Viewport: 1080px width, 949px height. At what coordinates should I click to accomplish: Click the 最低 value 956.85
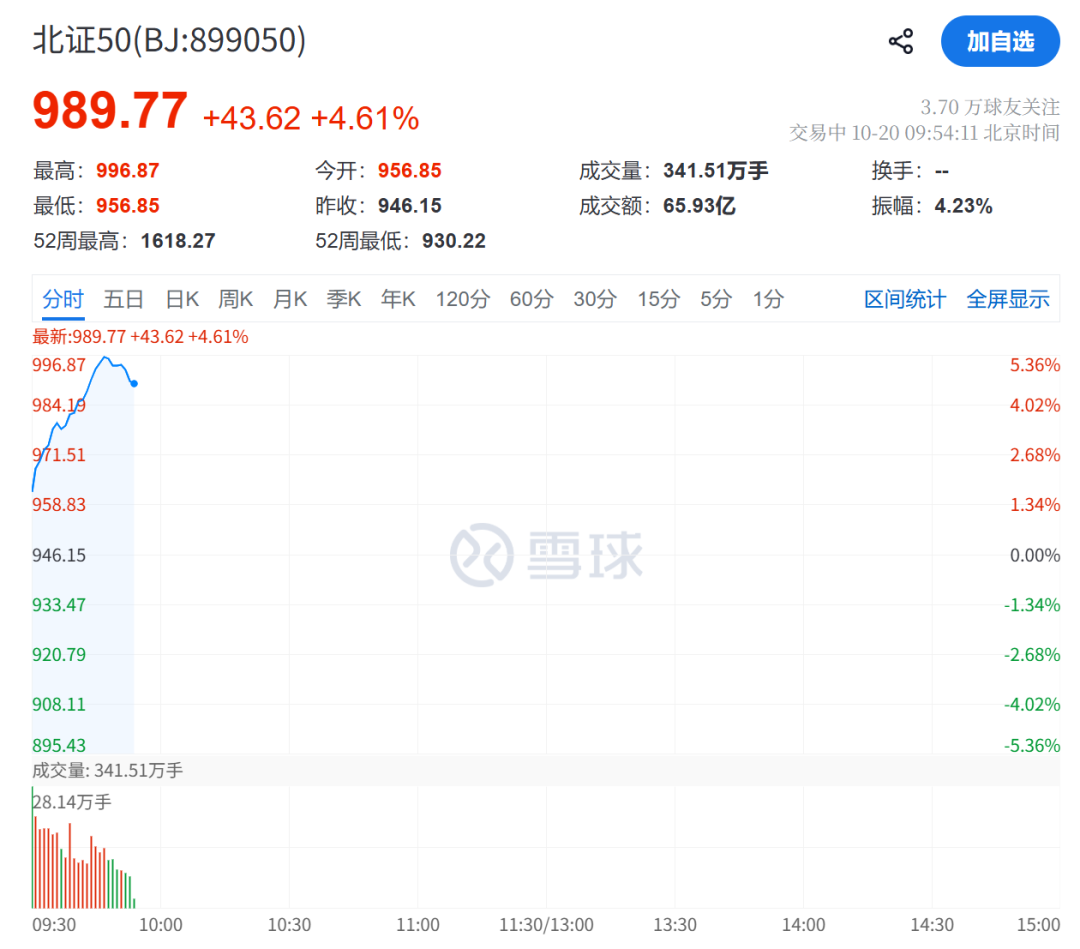point(128,205)
